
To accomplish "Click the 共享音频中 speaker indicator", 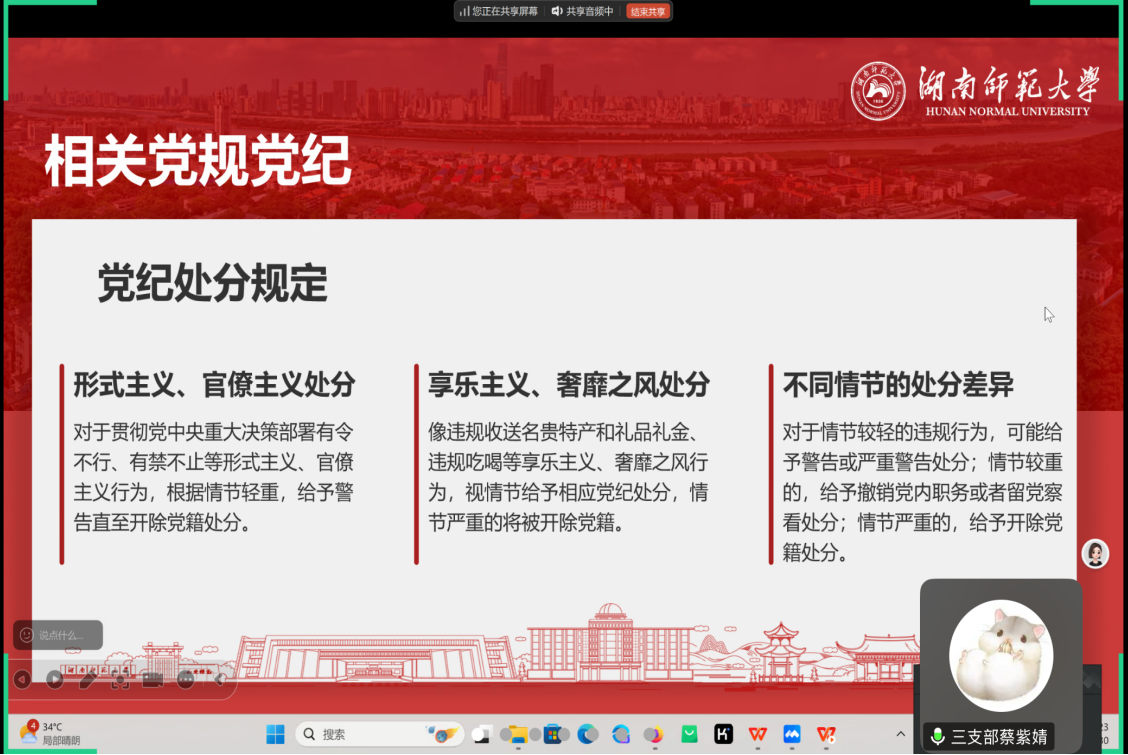I will point(582,12).
